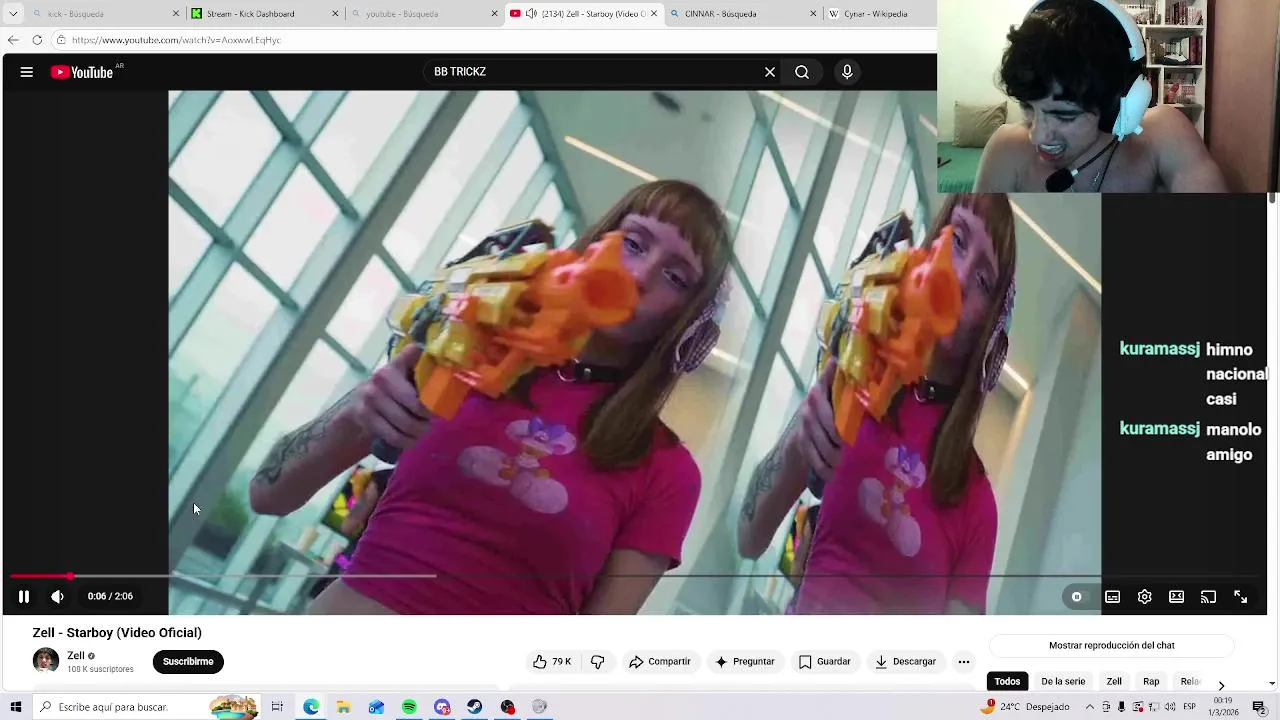The image size is (1280, 720).
Task: Mute the video volume speaker icon
Action: tap(58, 596)
